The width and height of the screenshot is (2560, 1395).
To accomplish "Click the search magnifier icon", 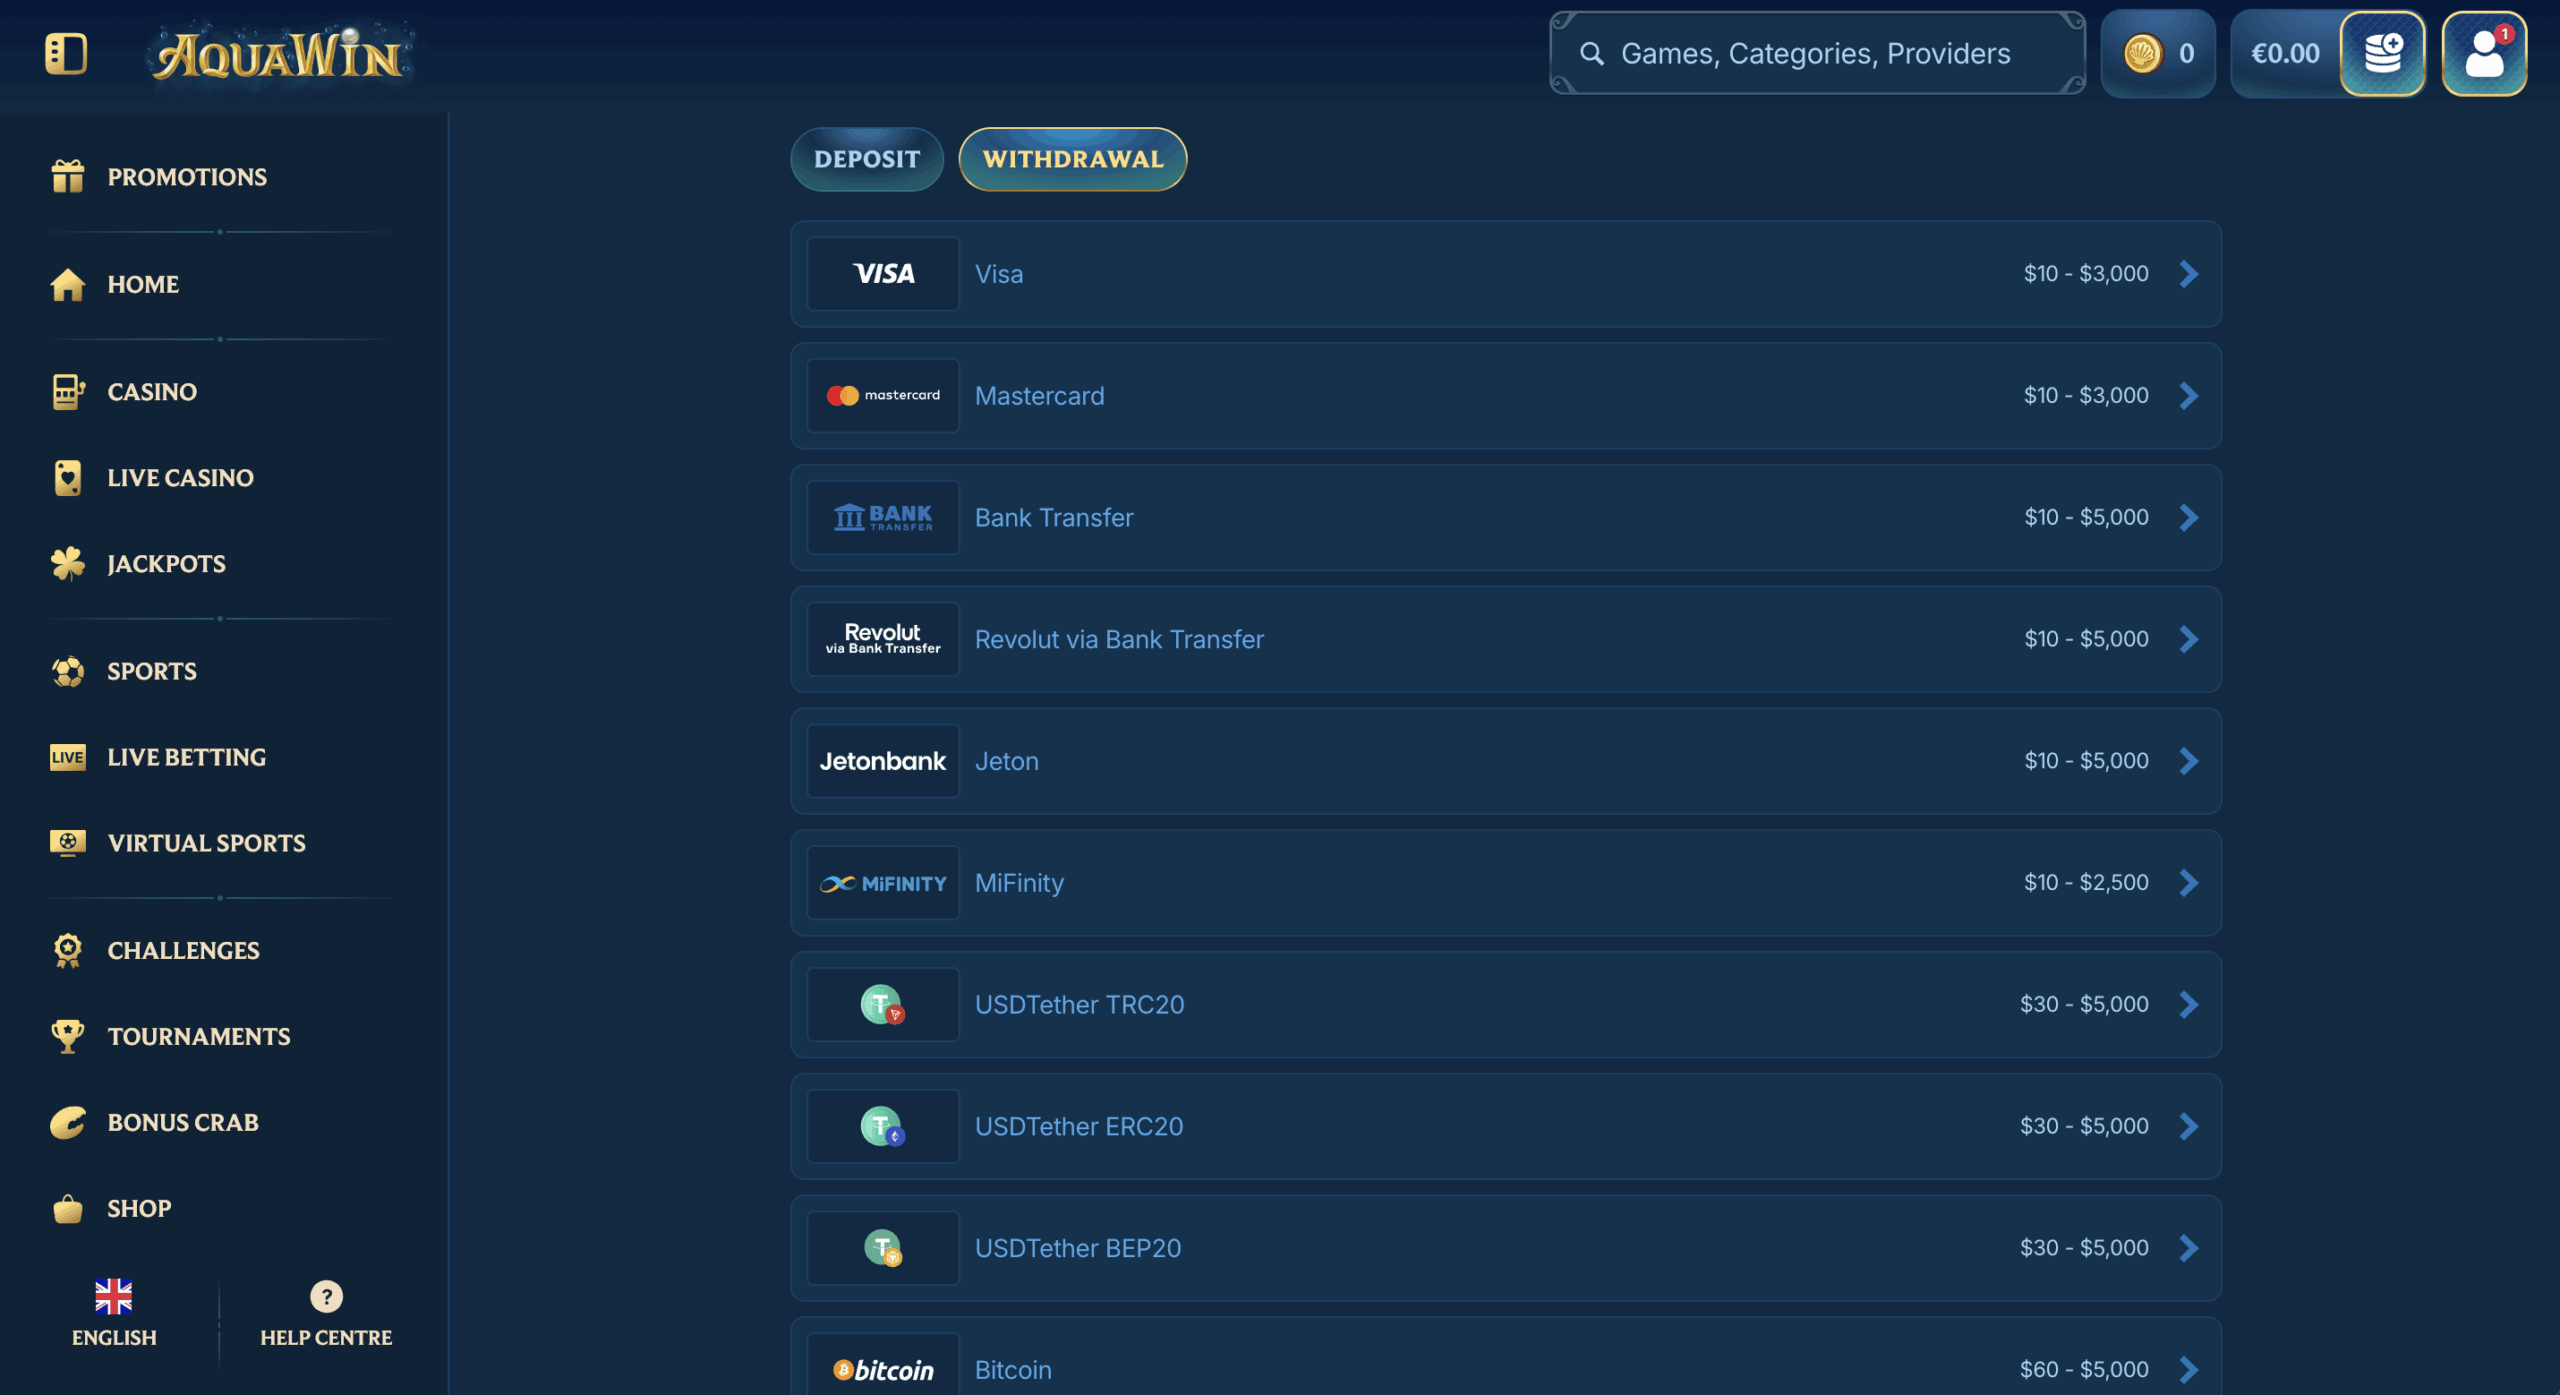I will coord(1591,54).
